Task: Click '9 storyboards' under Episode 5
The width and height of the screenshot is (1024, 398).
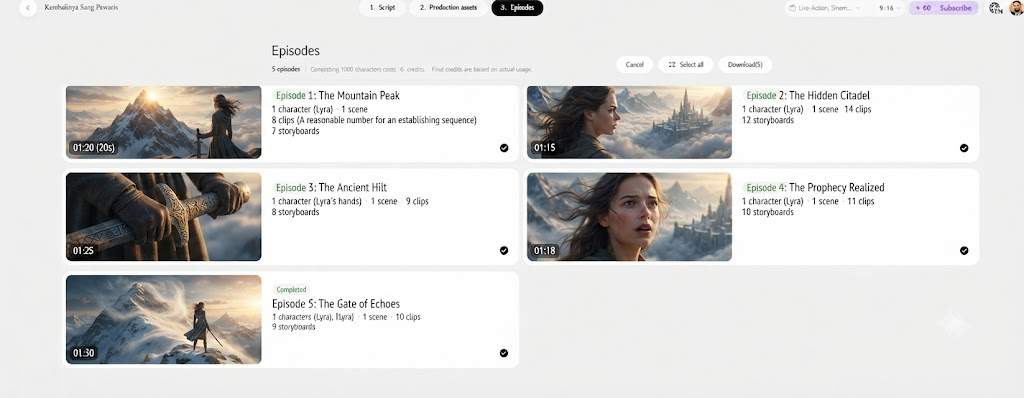Action: 294,327
